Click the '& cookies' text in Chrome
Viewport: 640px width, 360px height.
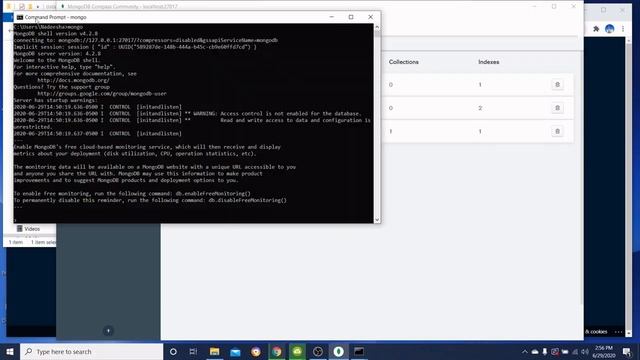click(596, 332)
